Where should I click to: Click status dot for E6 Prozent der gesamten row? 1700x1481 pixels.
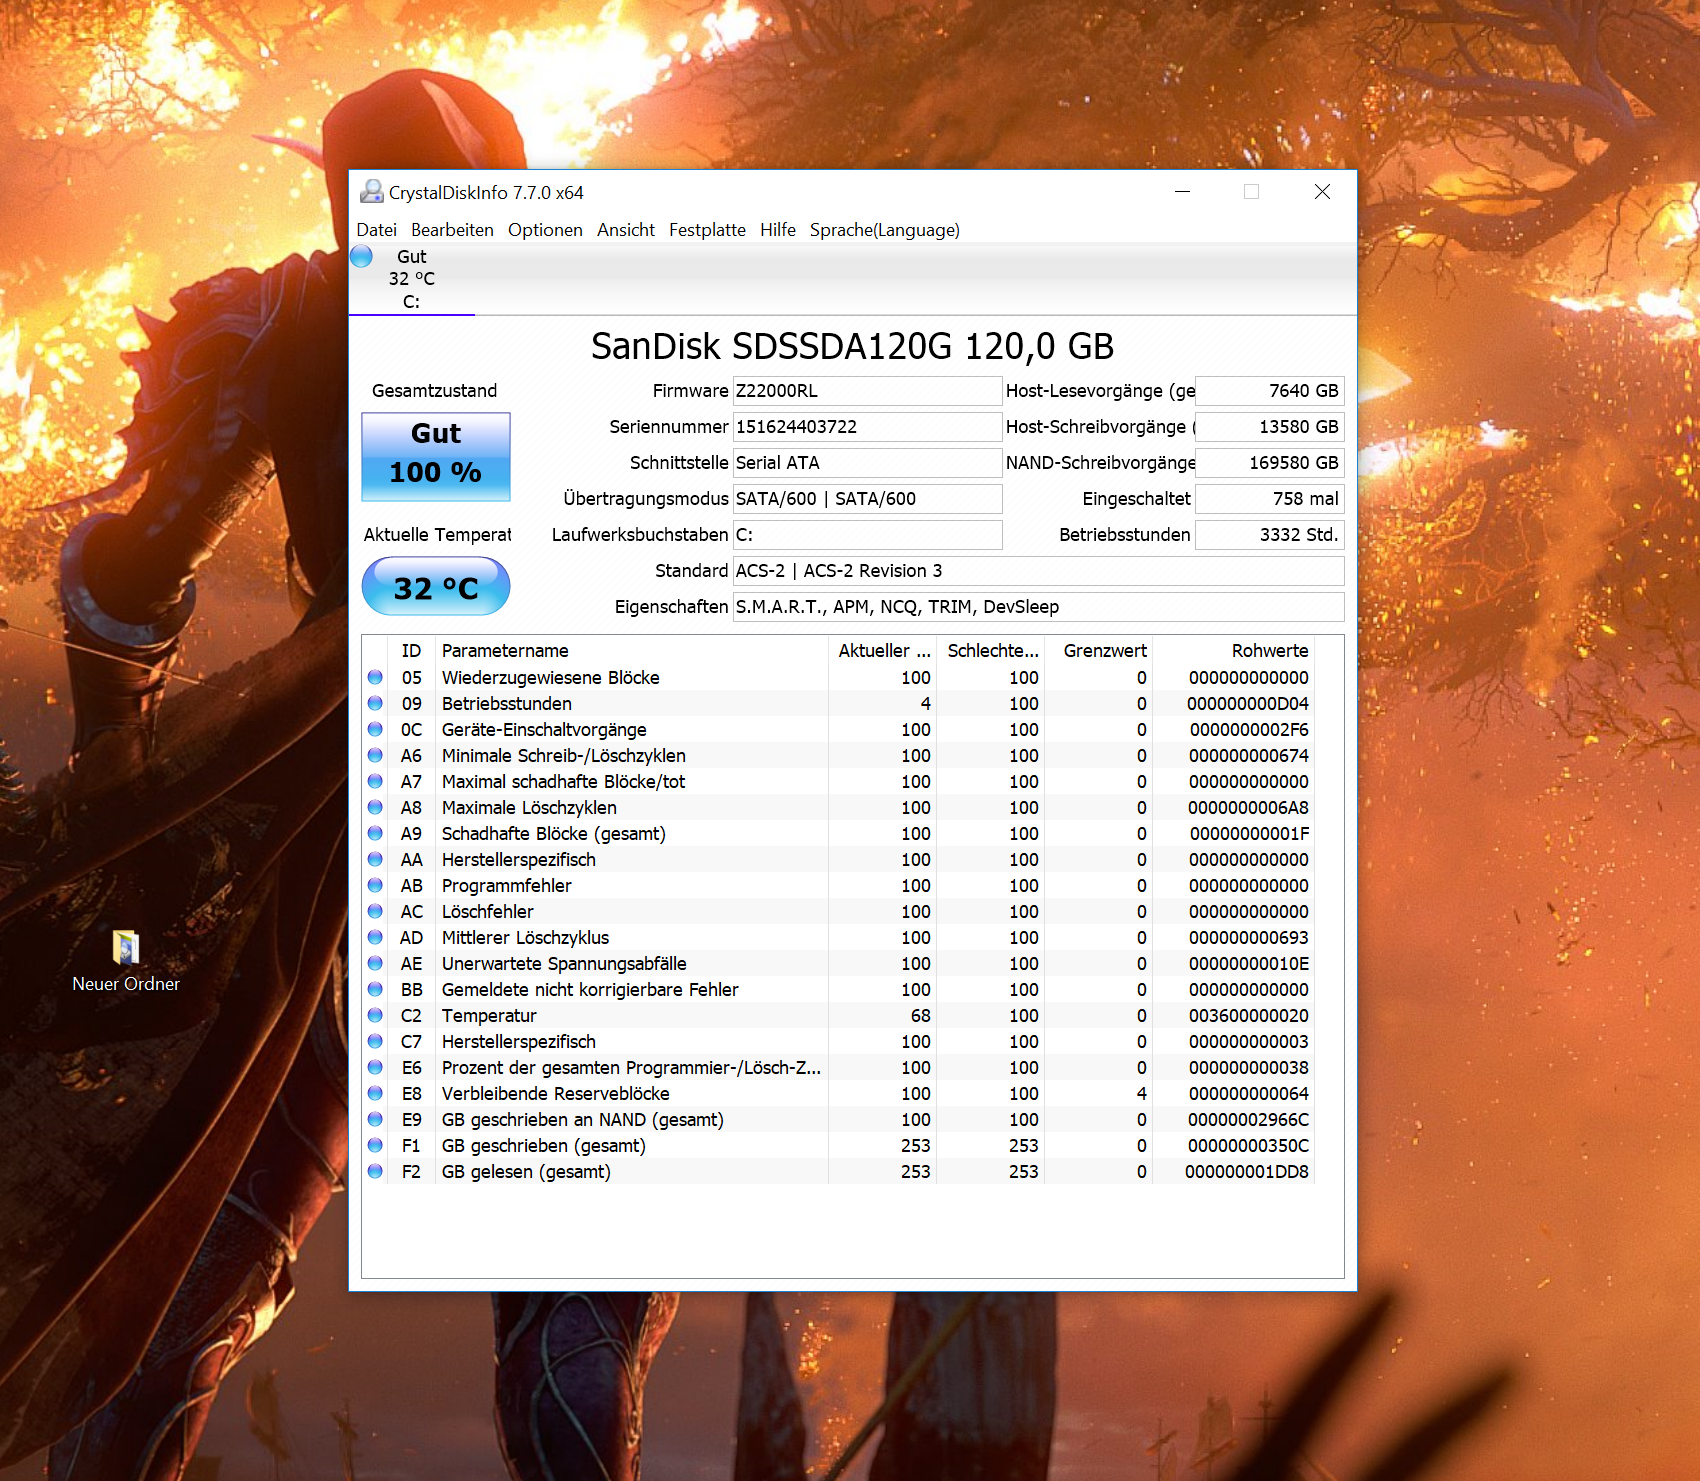point(375,1067)
